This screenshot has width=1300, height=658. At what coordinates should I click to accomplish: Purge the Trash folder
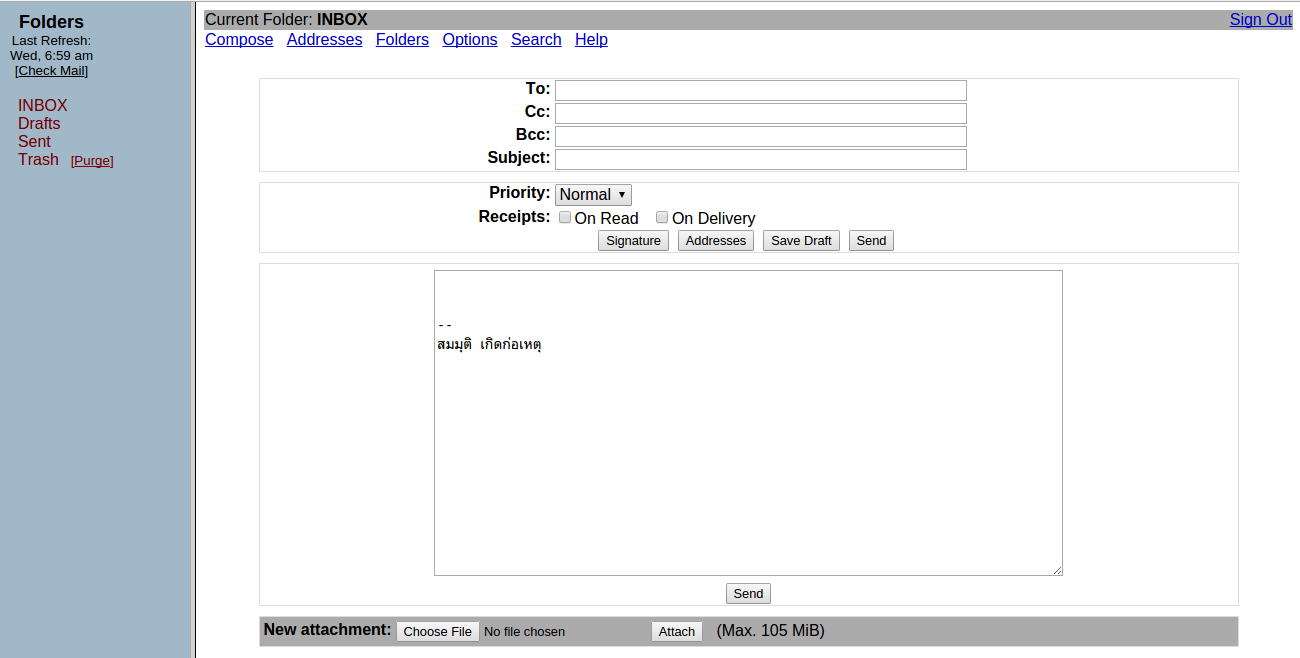click(92, 161)
